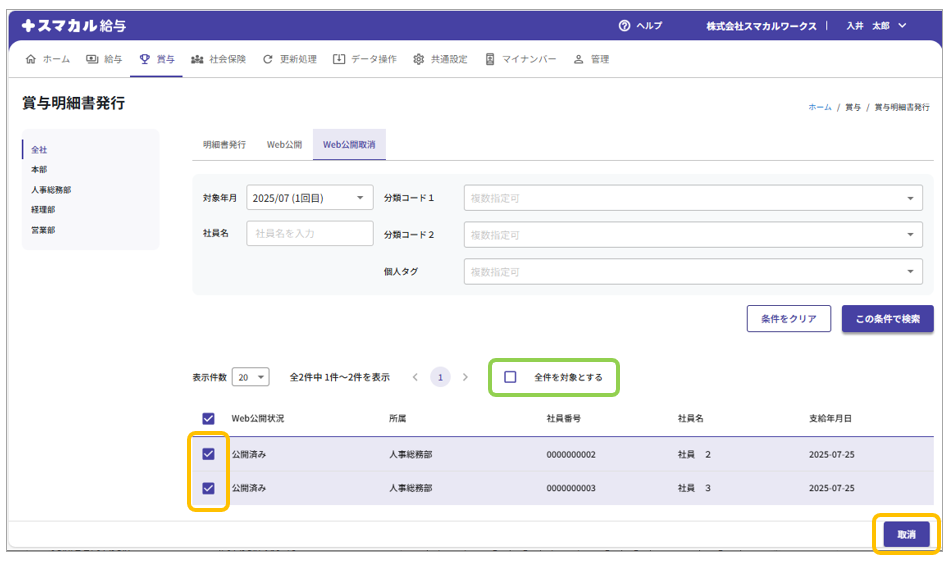Click the 社員名 input field

[309, 233]
